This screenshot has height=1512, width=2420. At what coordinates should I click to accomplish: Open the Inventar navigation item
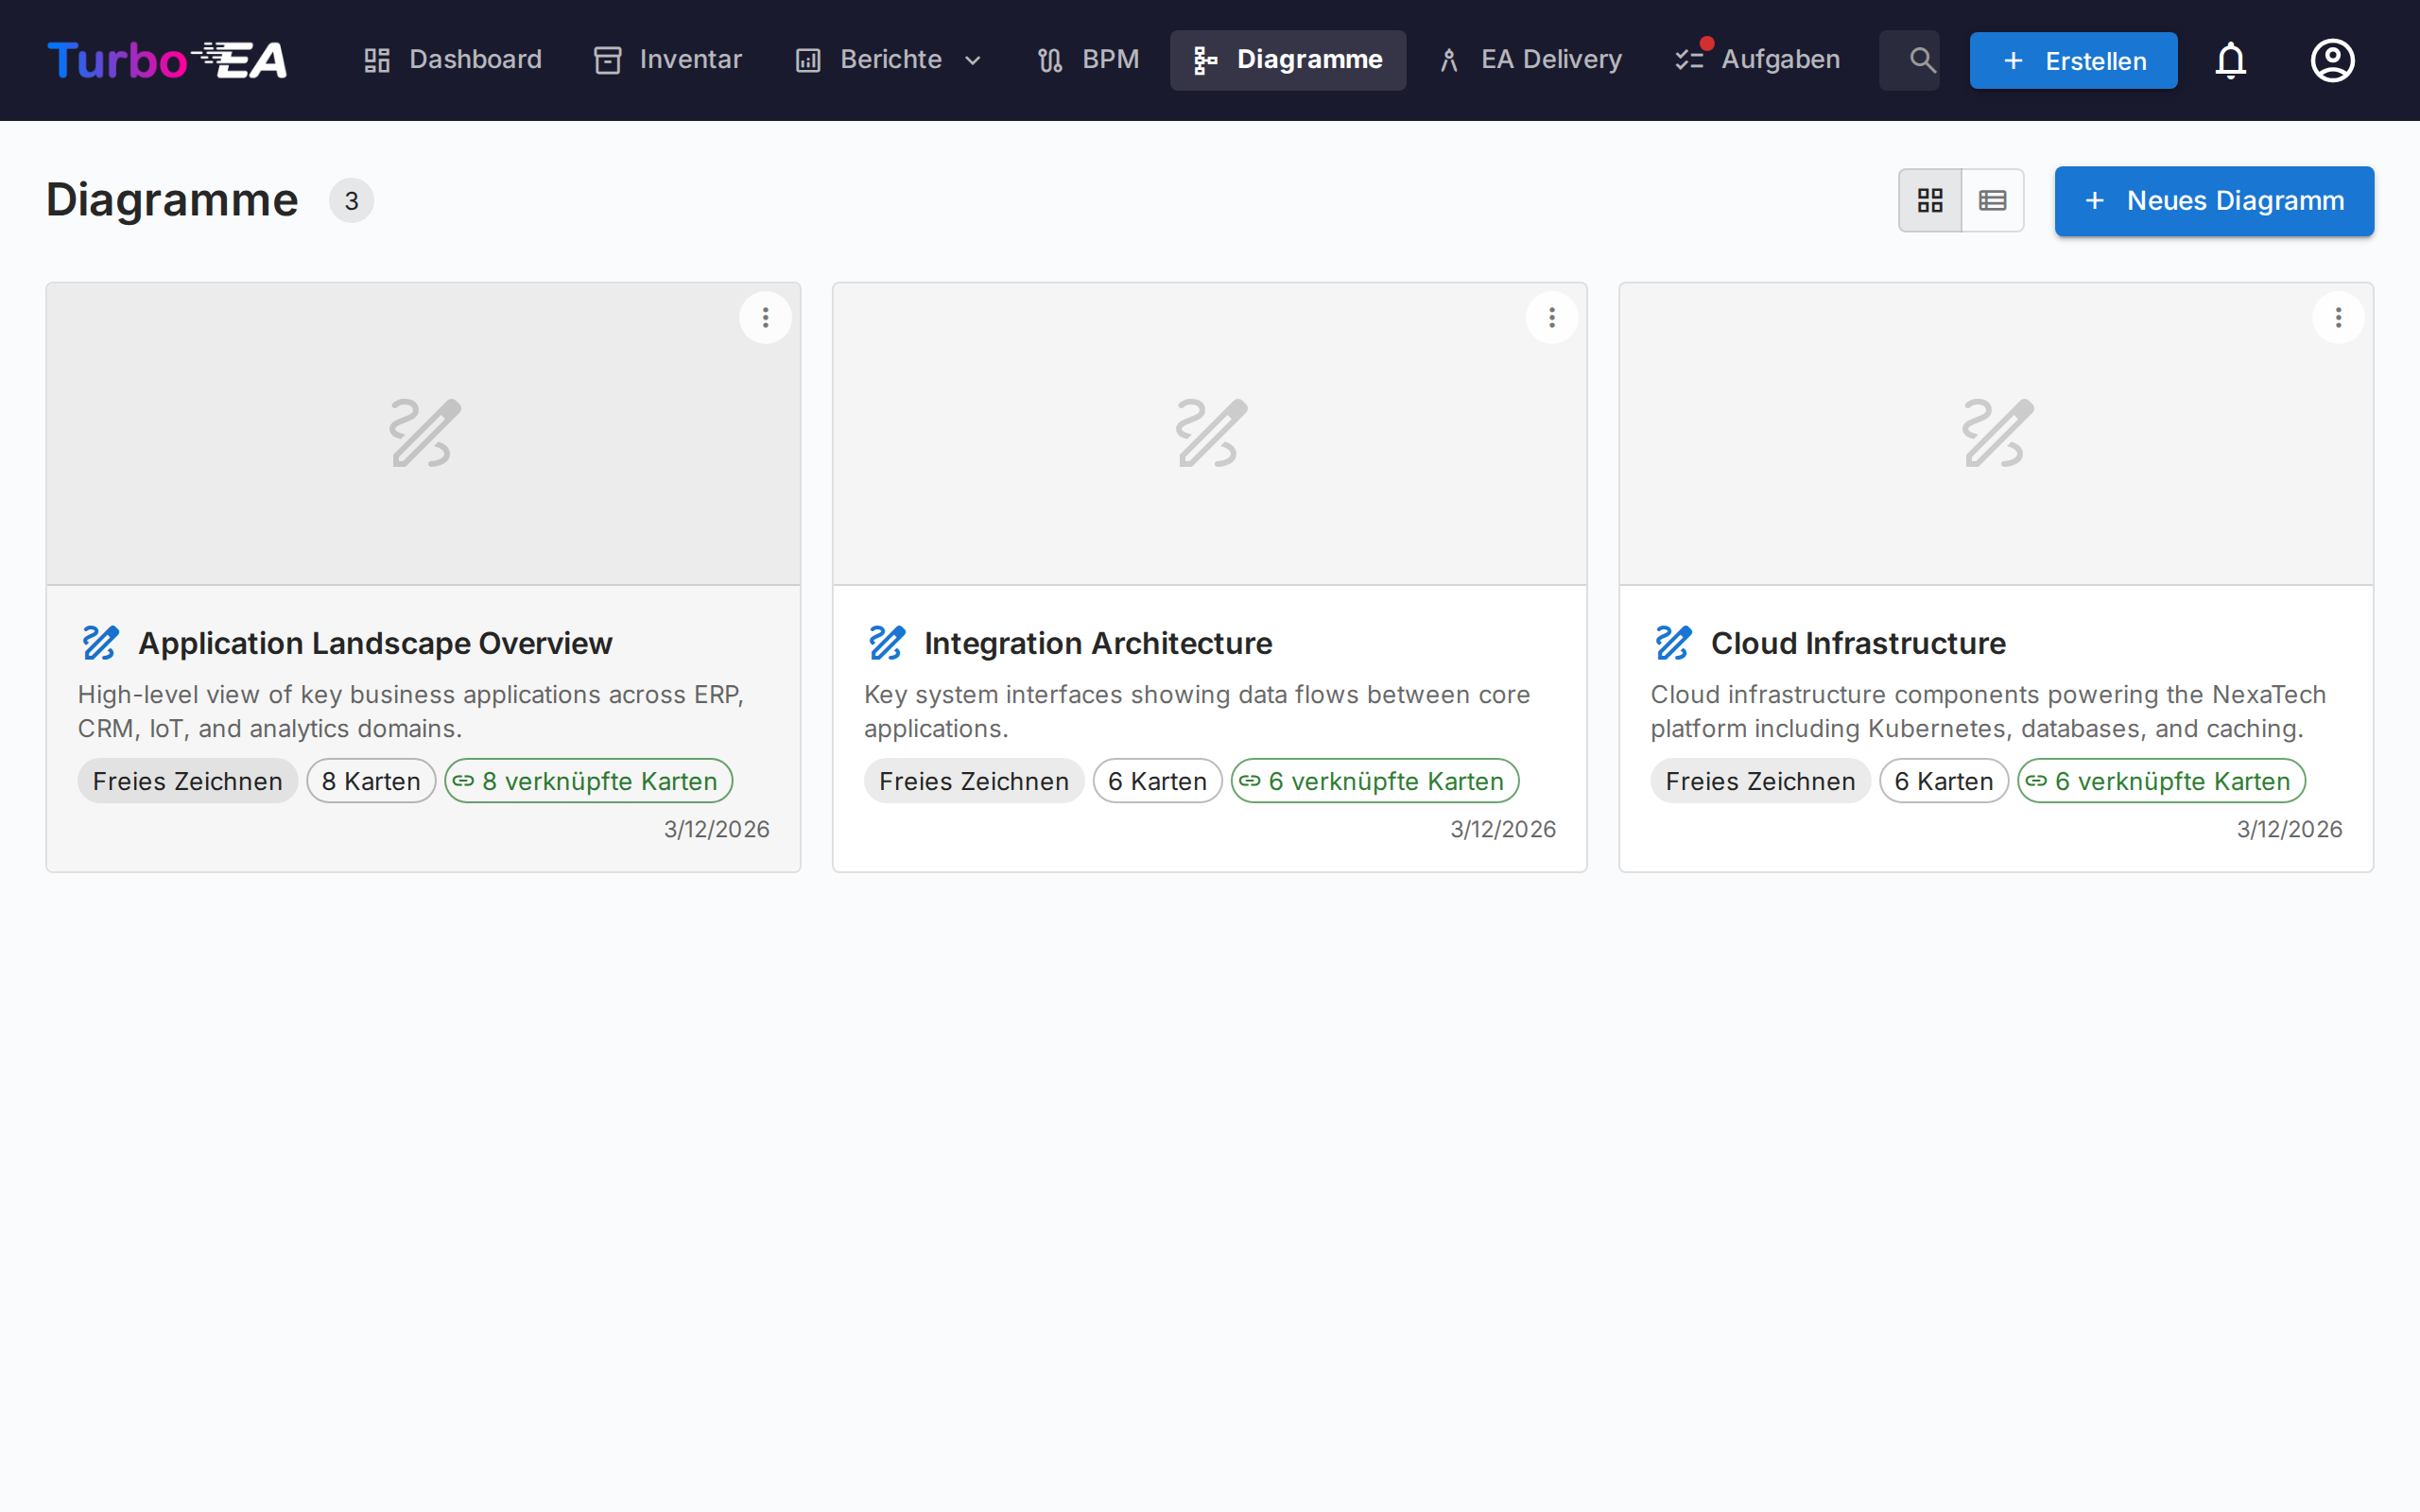(x=668, y=60)
